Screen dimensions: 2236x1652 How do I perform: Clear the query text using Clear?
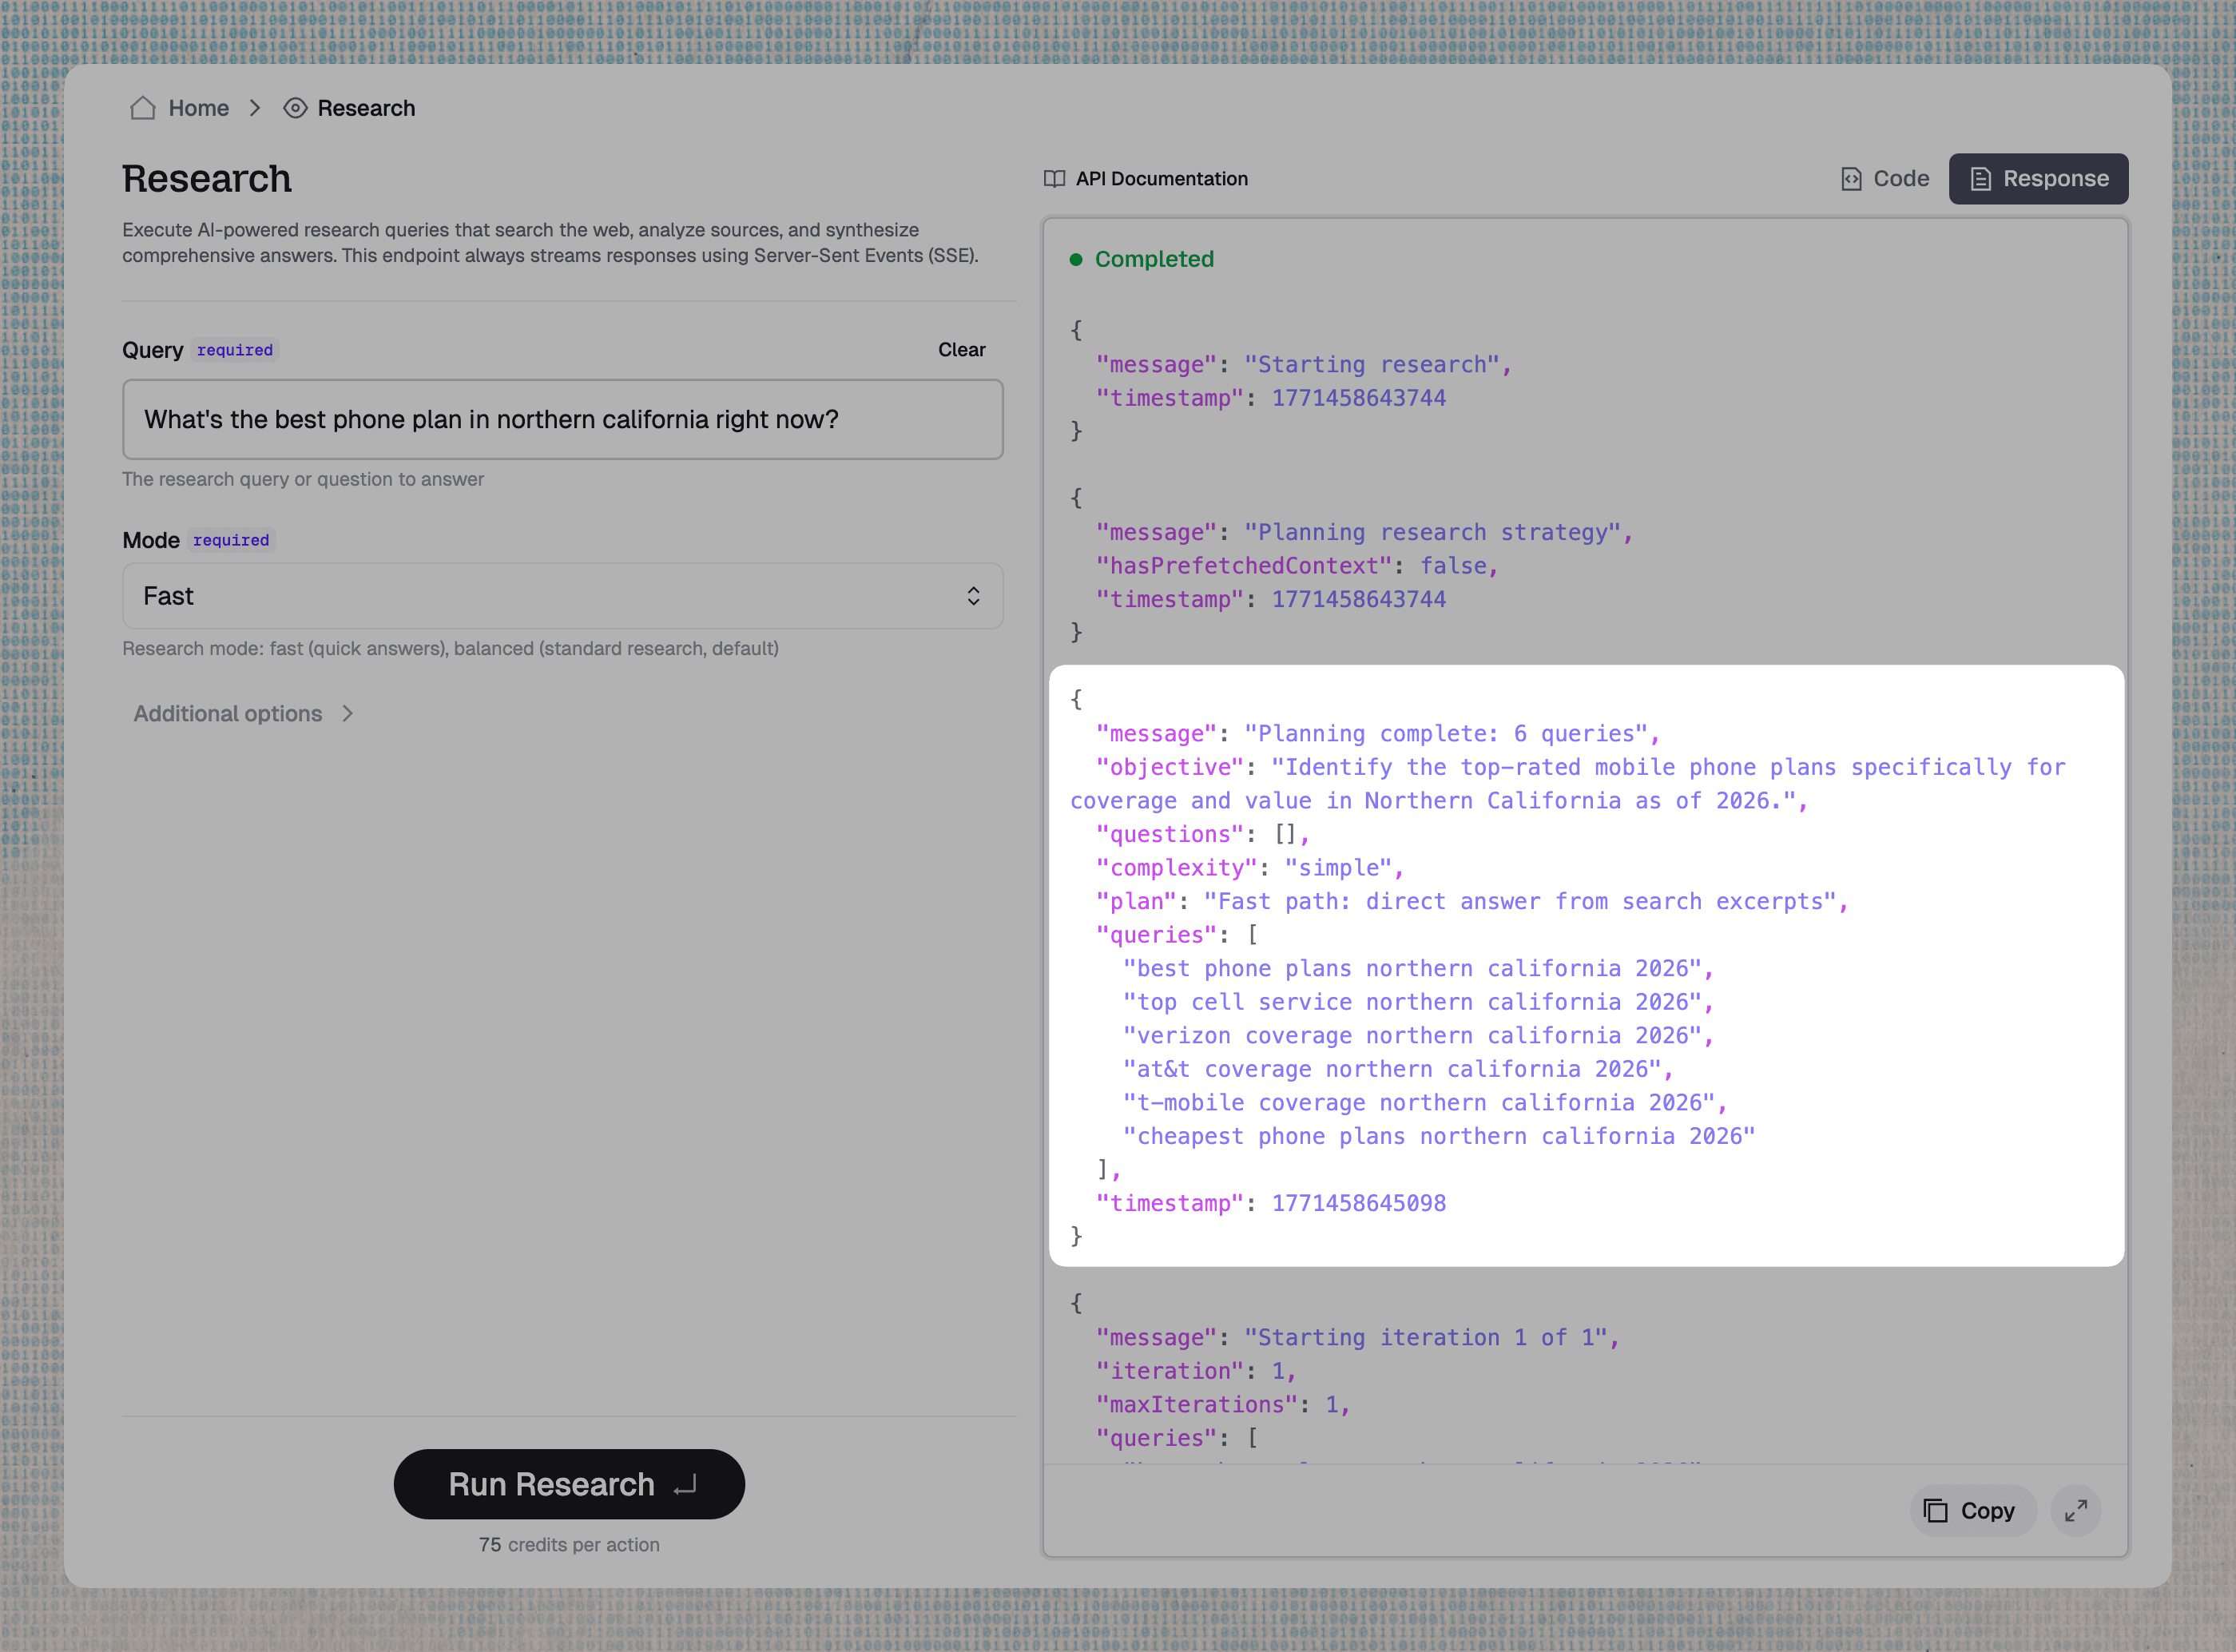coord(961,350)
